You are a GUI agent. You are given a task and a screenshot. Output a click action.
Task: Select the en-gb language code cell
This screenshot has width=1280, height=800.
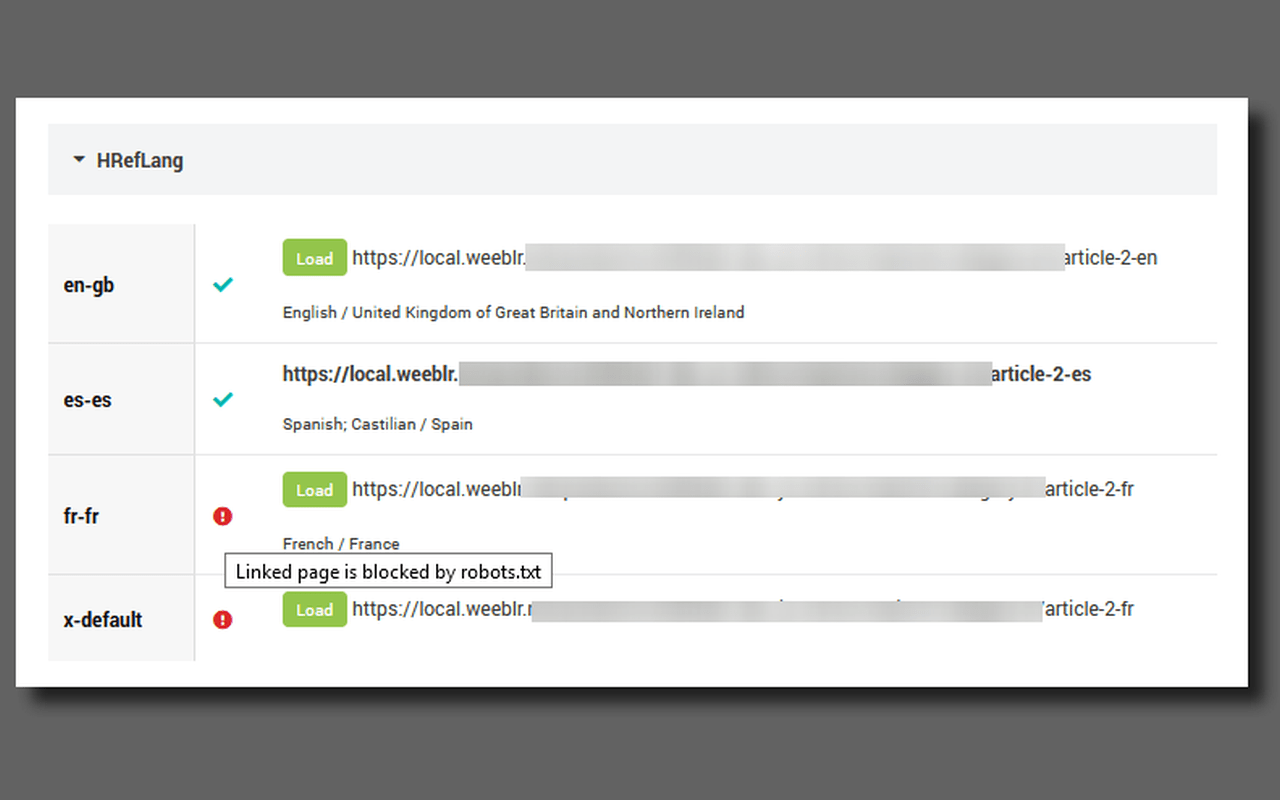tap(121, 285)
